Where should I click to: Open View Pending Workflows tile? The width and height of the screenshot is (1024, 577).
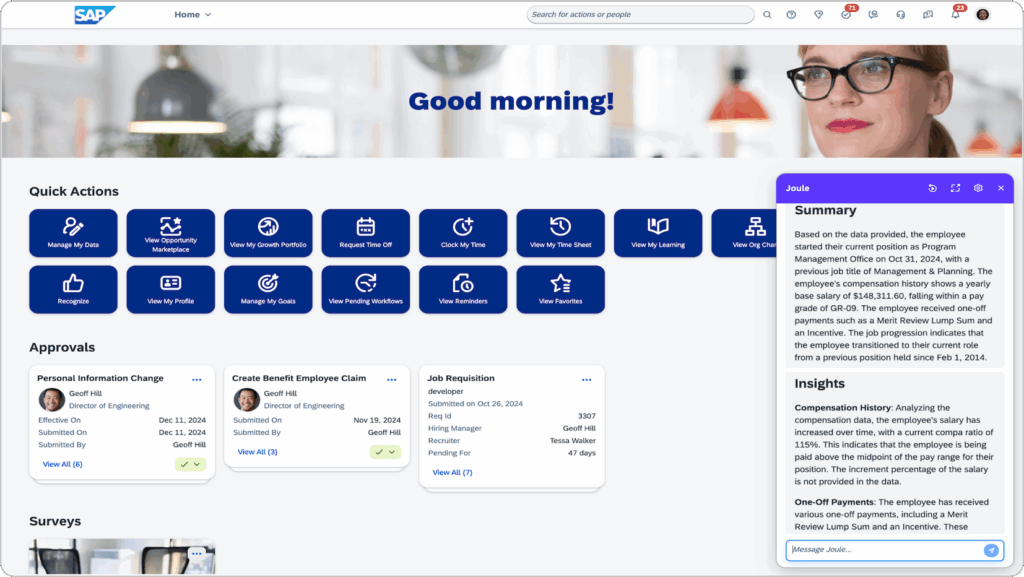[x=366, y=289]
